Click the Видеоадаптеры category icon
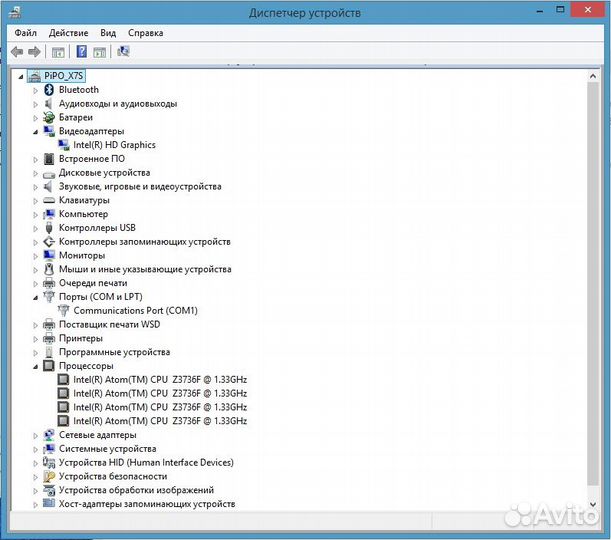The image size is (611, 540). click(x=49, y=131)
